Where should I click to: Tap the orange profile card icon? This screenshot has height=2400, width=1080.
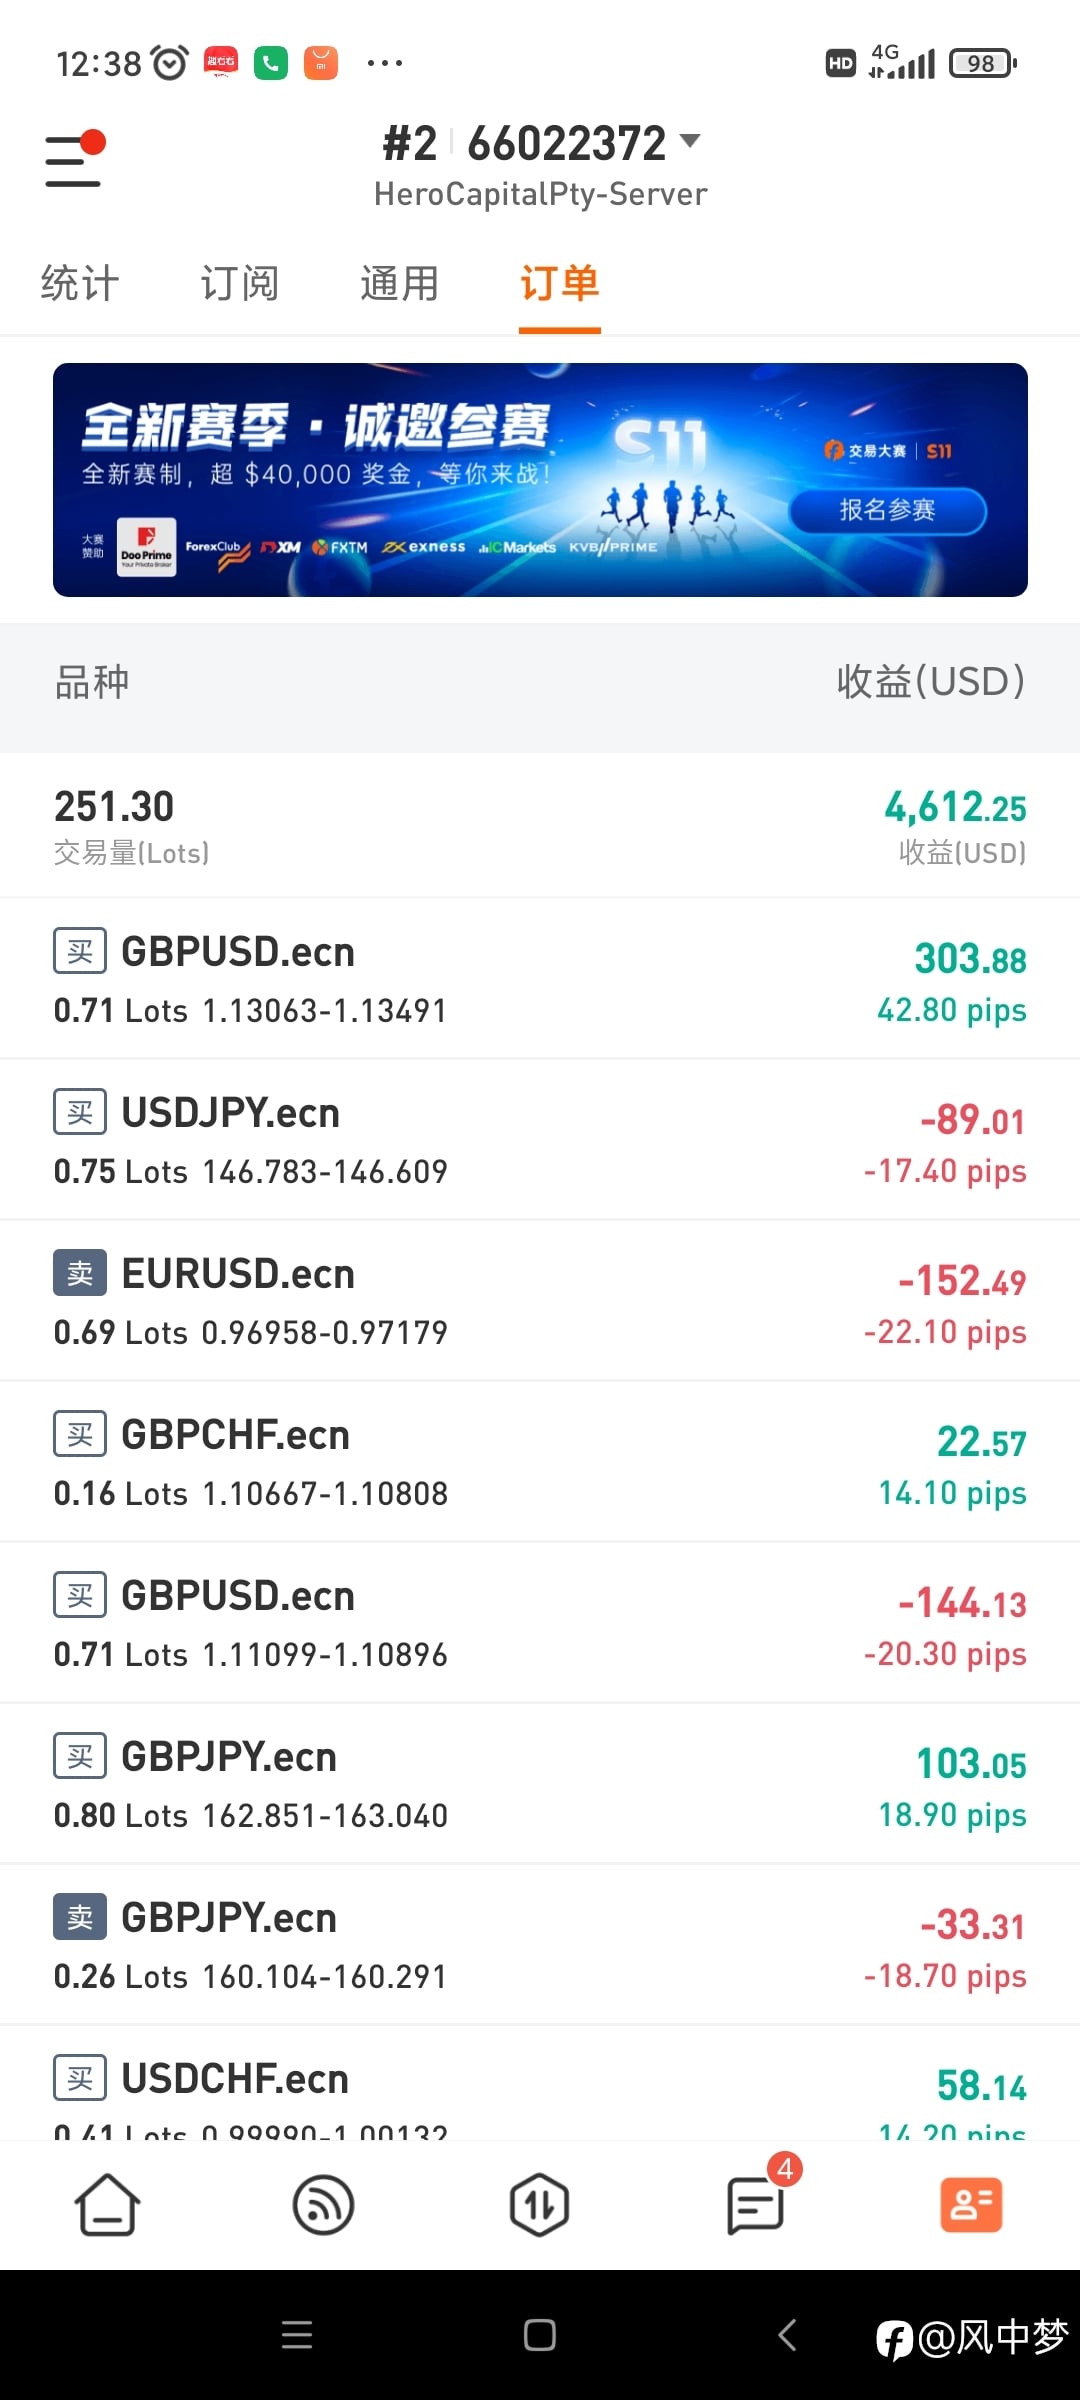(971, 2205)
